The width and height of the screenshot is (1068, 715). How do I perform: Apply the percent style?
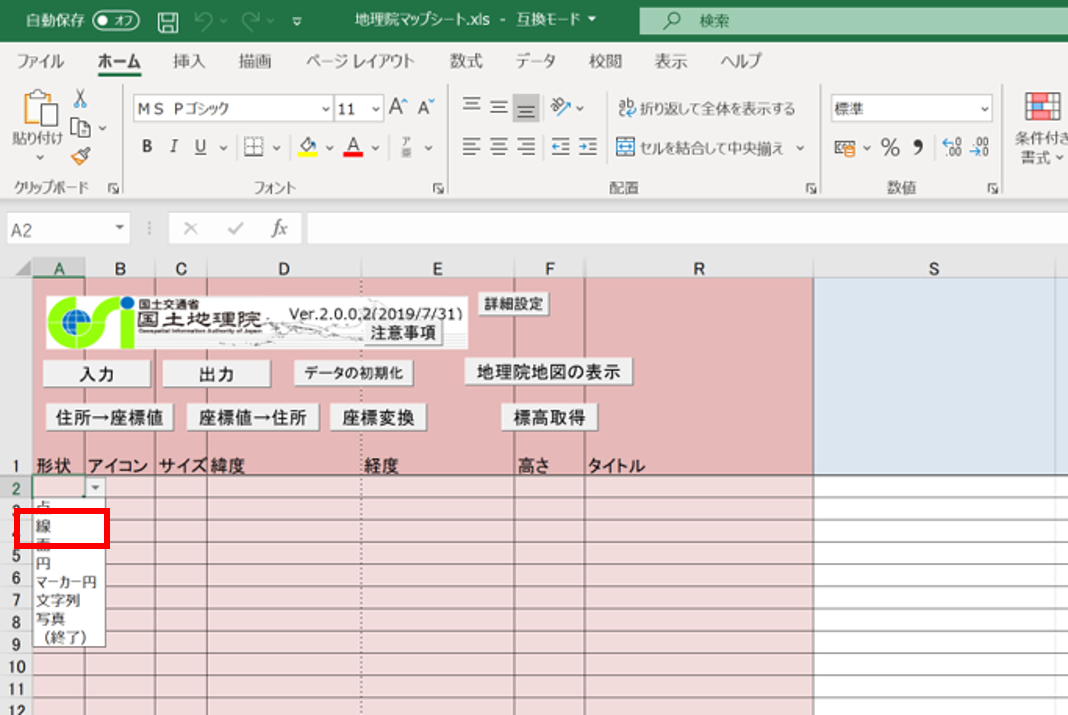890,147
